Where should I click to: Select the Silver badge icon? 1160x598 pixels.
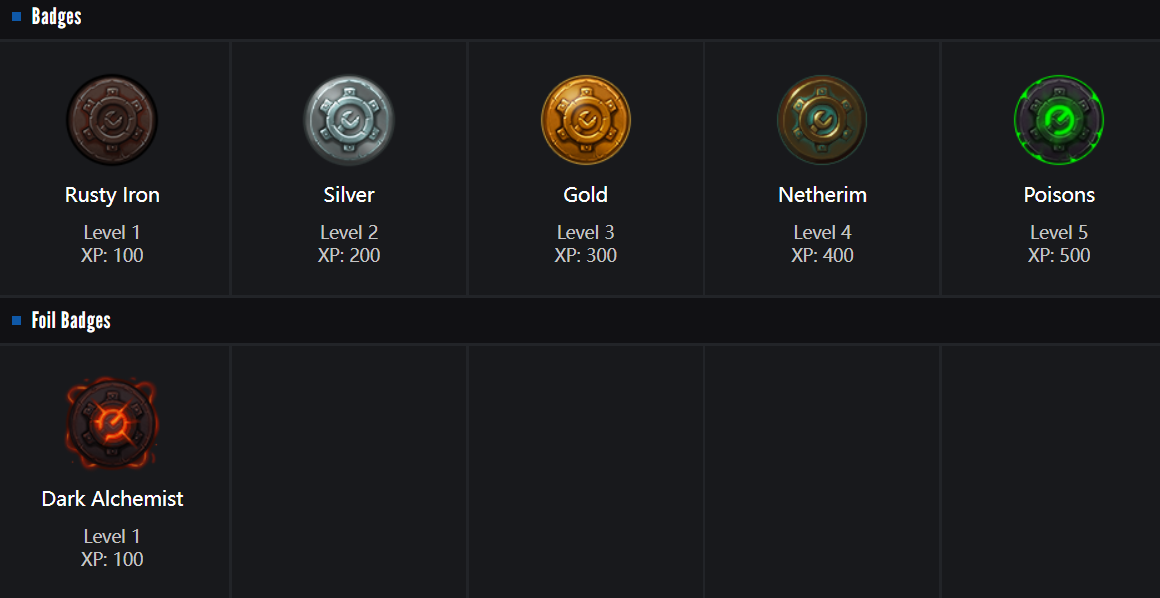point(349,120)
